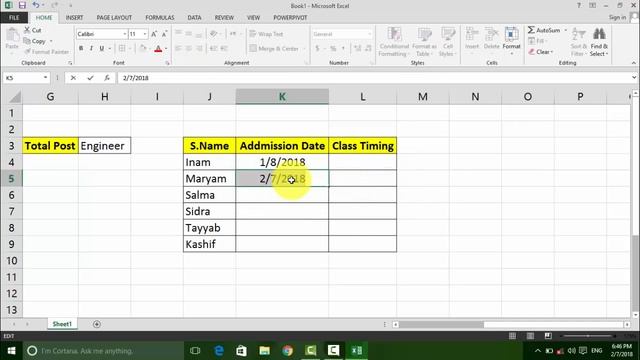Open Chrome from the taskbar
The width and height of the screenshot is (640, 360).
coord(287,351)
